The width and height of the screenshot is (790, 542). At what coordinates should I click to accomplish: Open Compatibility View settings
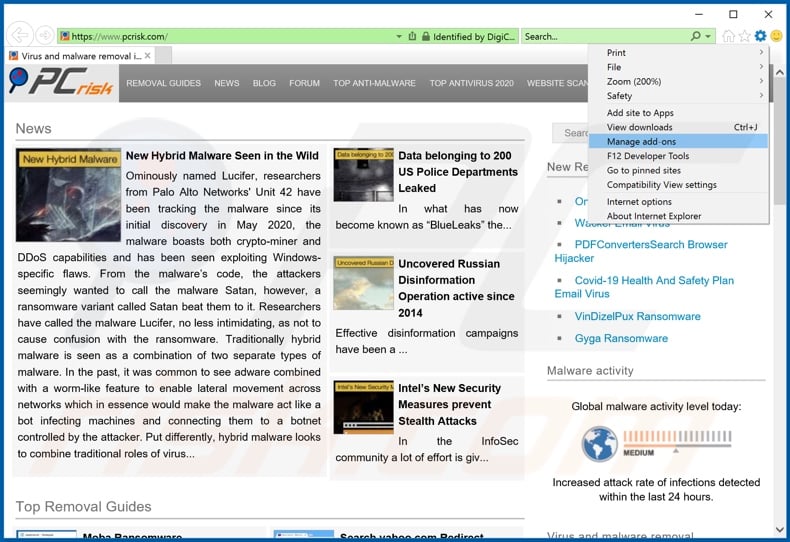[678, 184]
